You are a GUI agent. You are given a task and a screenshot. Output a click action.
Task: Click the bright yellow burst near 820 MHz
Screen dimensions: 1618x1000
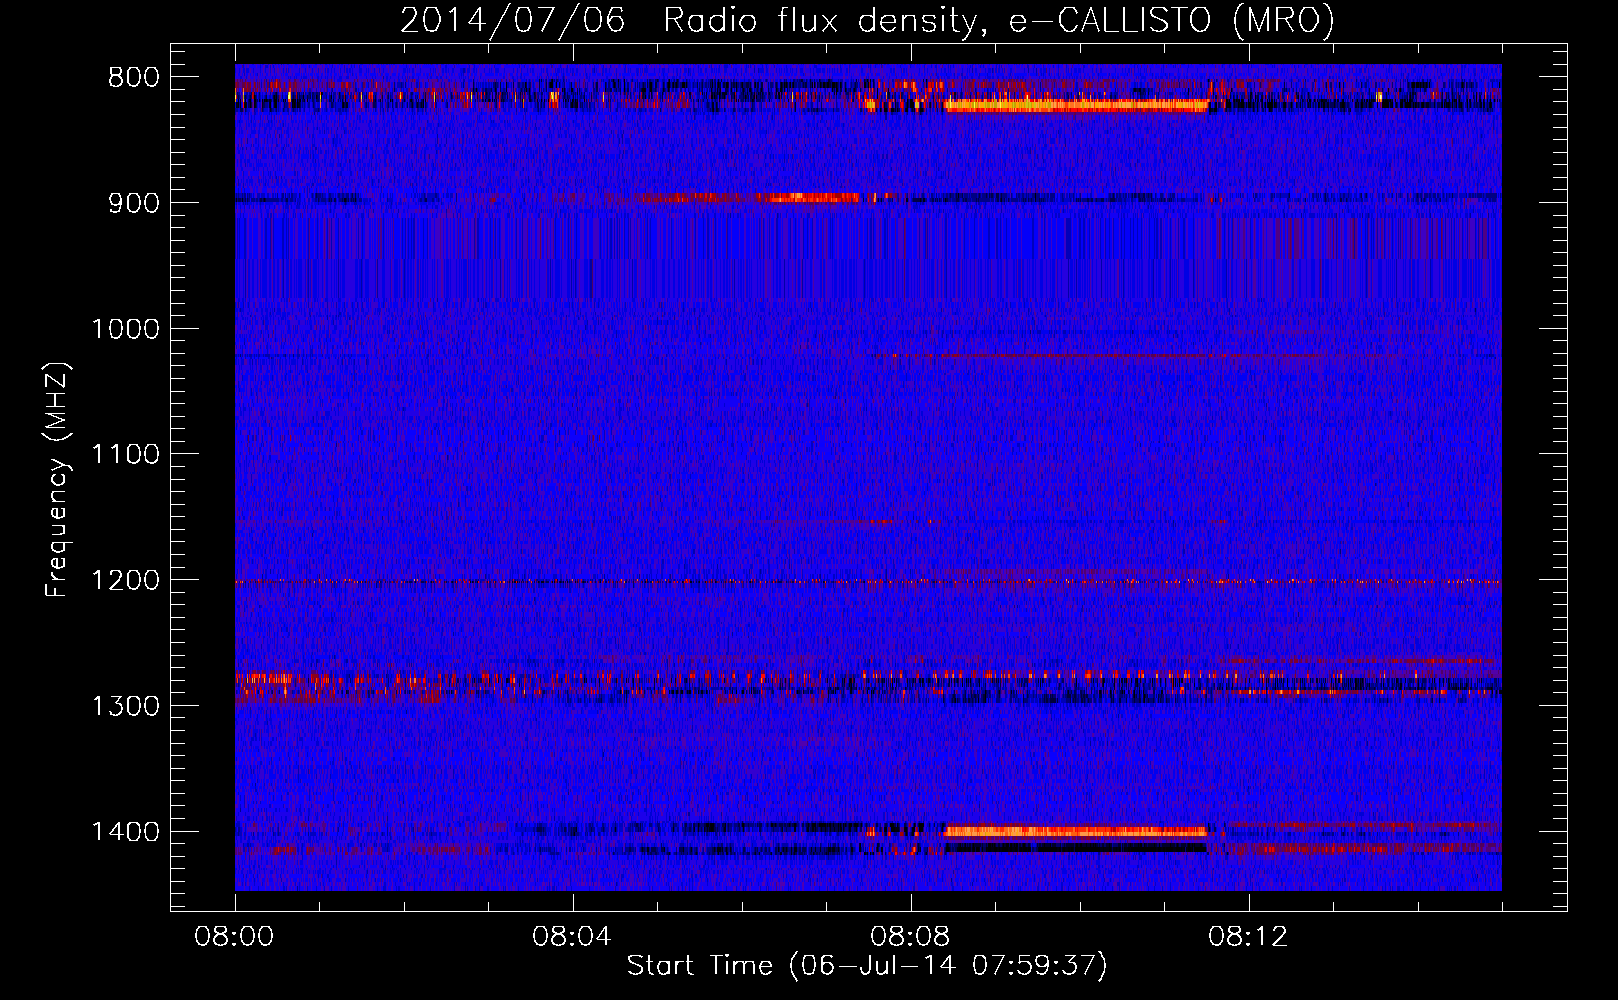(1077, 105)
